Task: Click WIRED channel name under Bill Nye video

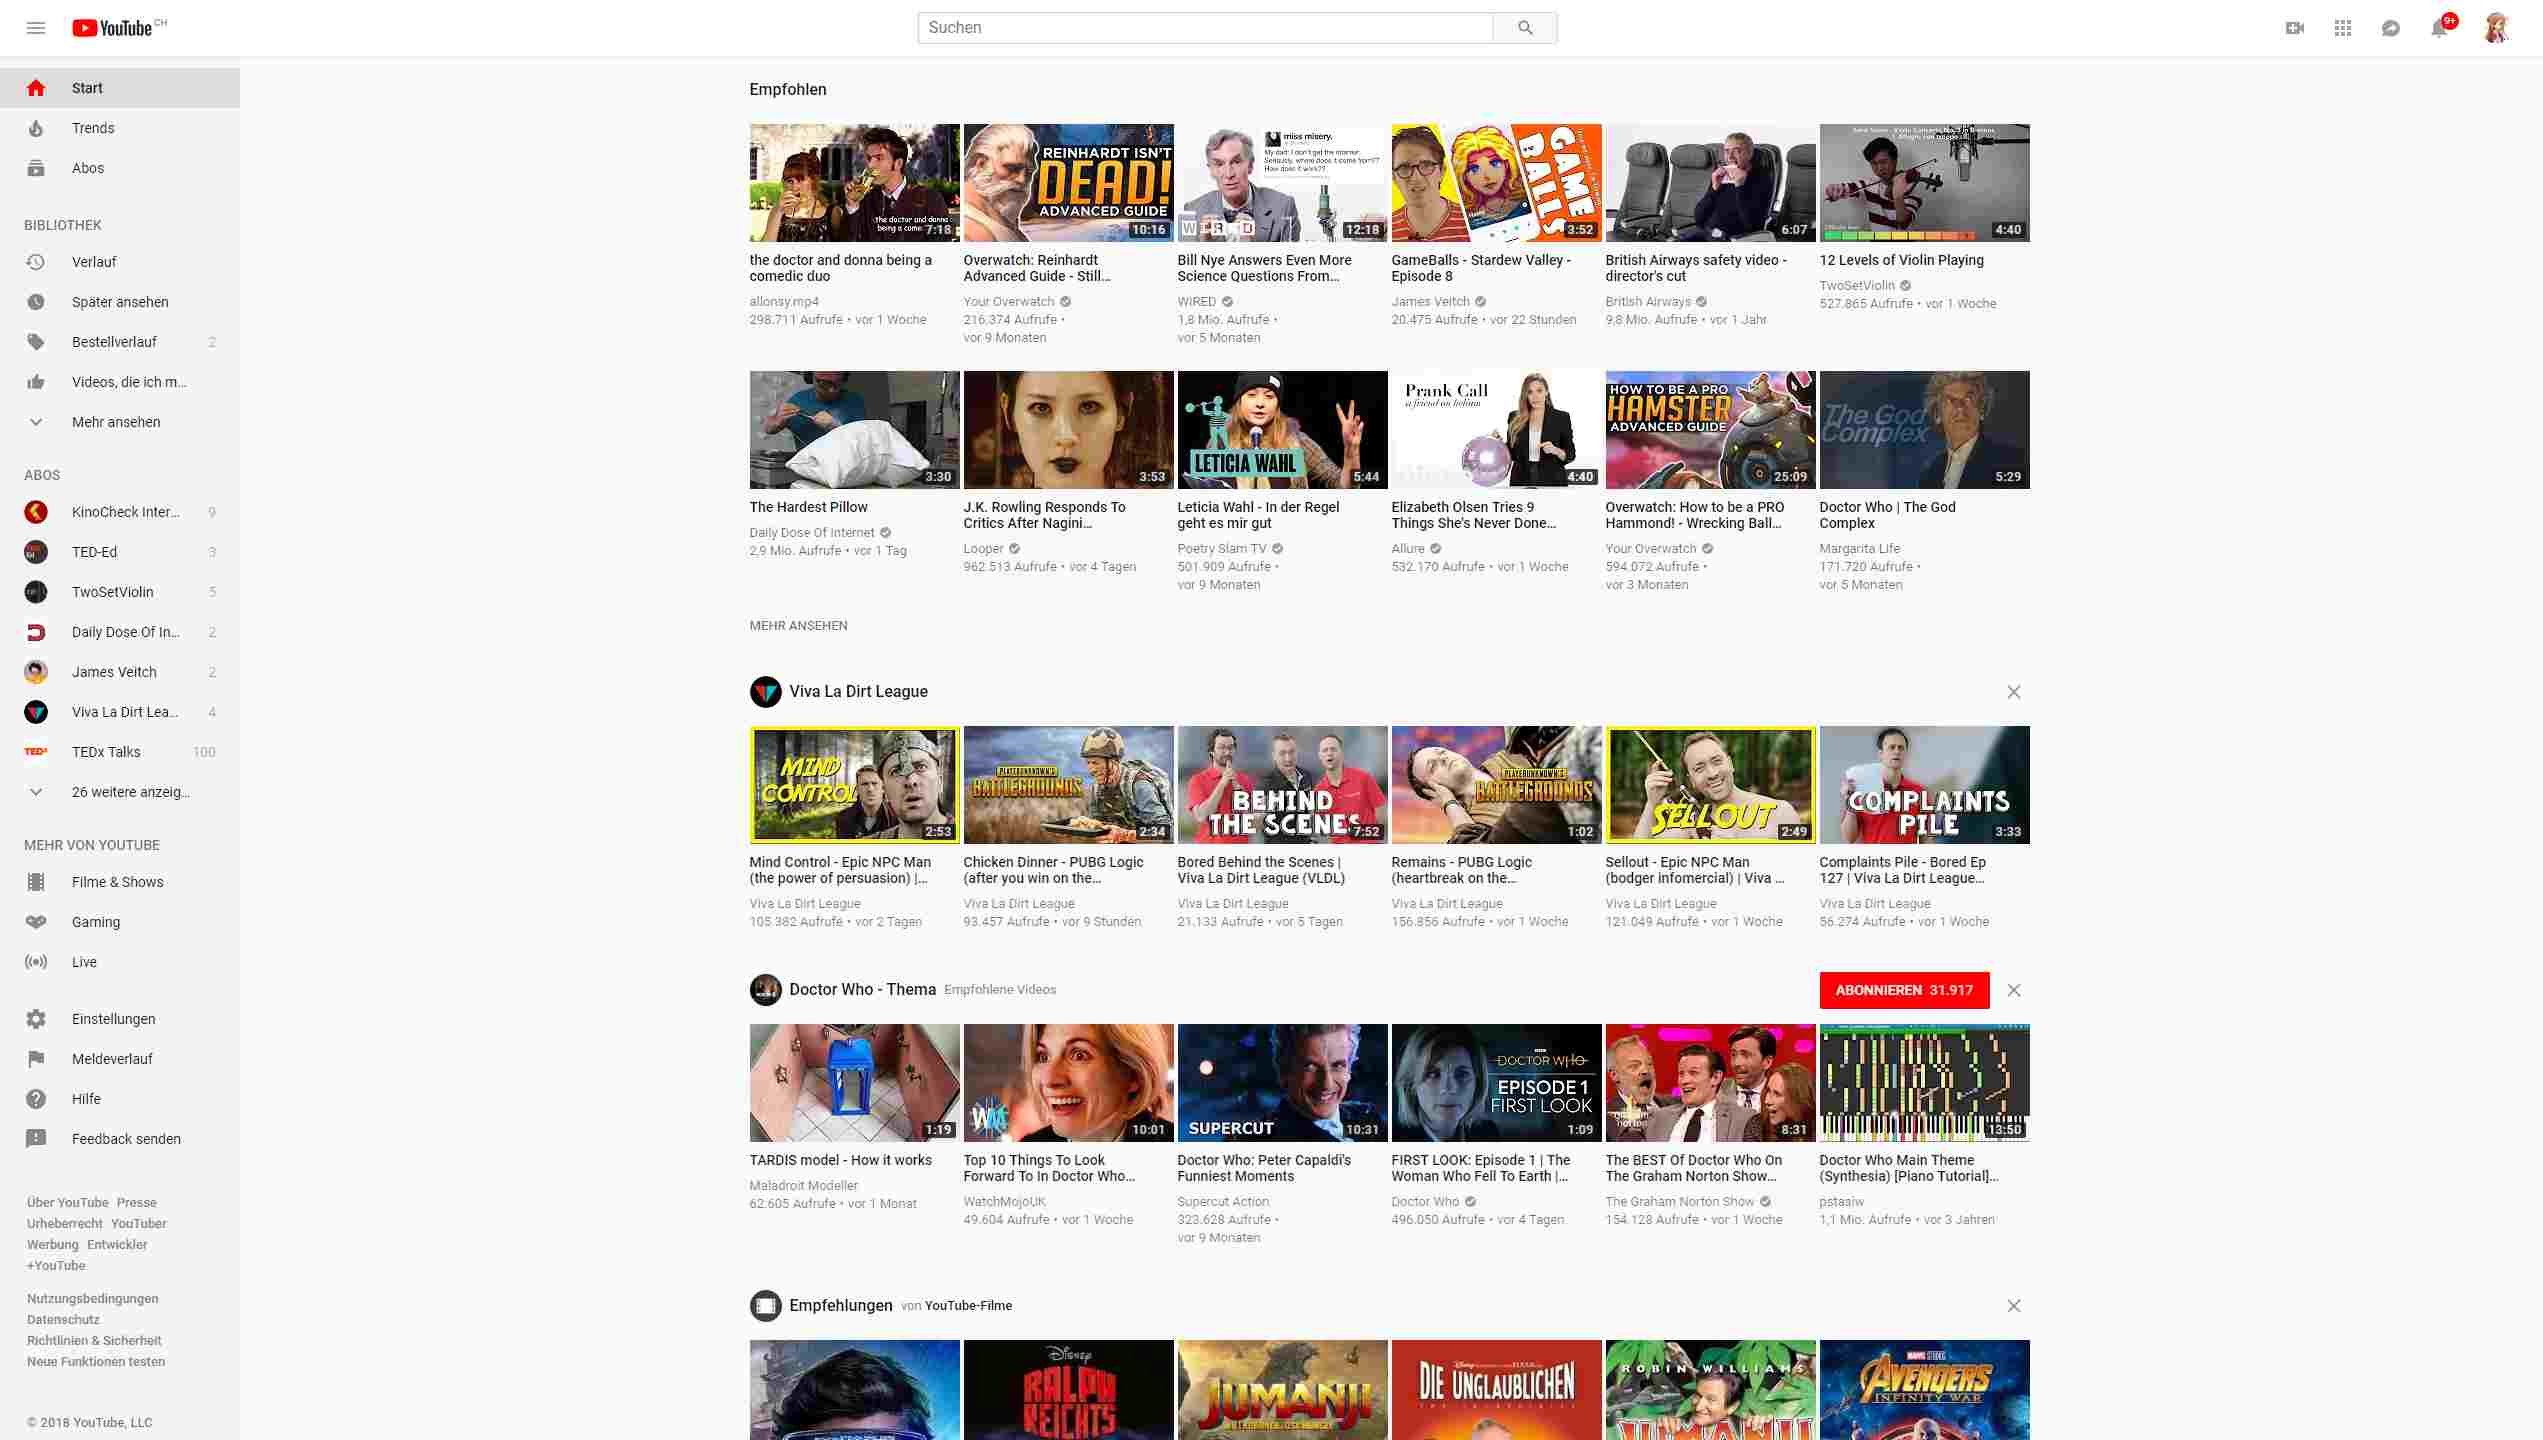Action: pyautogui.click(x=1197, y=302)
